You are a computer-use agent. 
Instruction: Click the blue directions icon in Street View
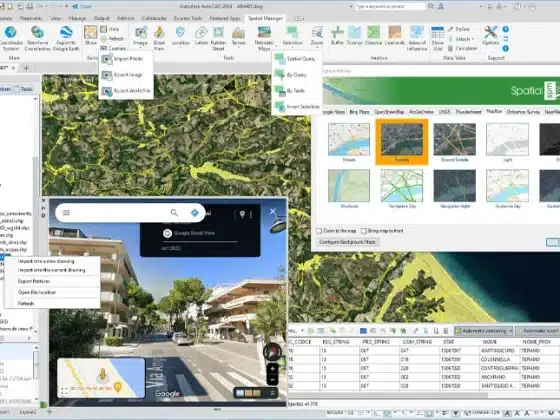(x=195, y=213)
